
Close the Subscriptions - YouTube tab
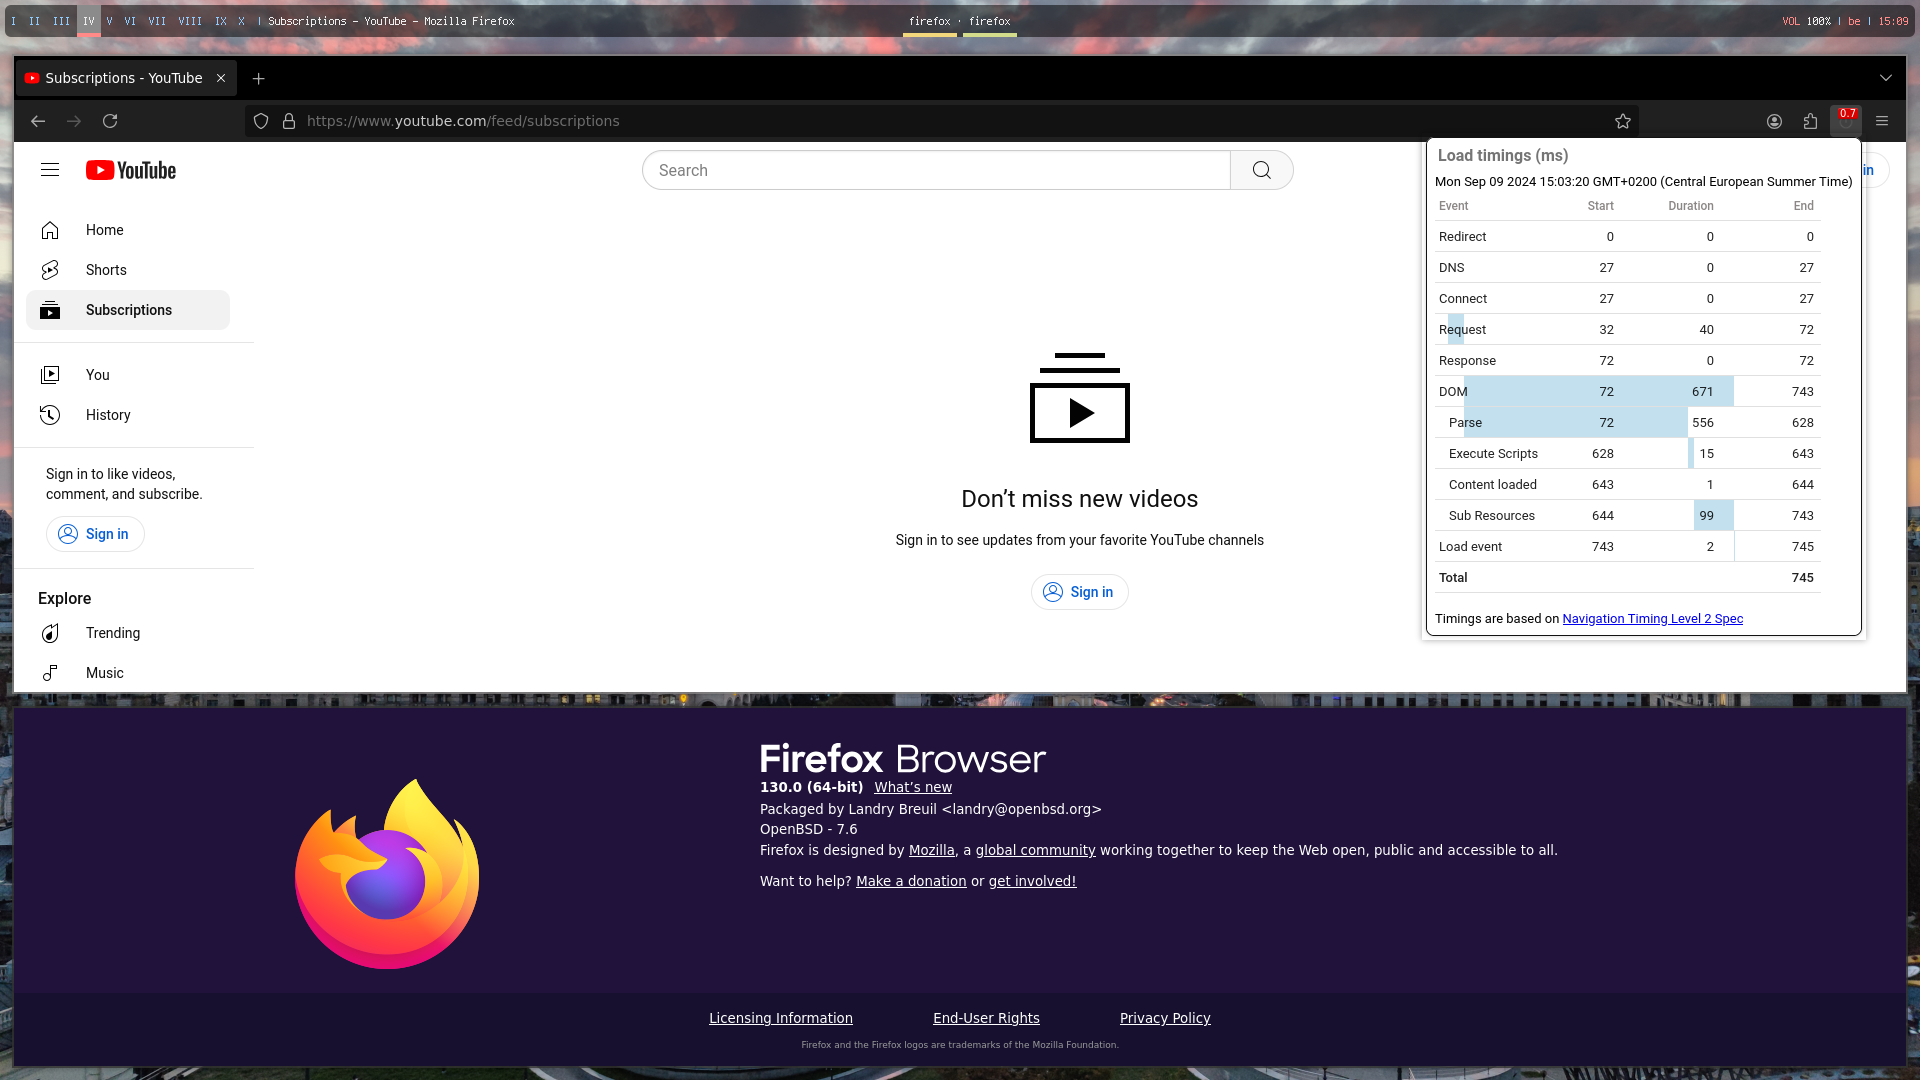tap(221, 78)
